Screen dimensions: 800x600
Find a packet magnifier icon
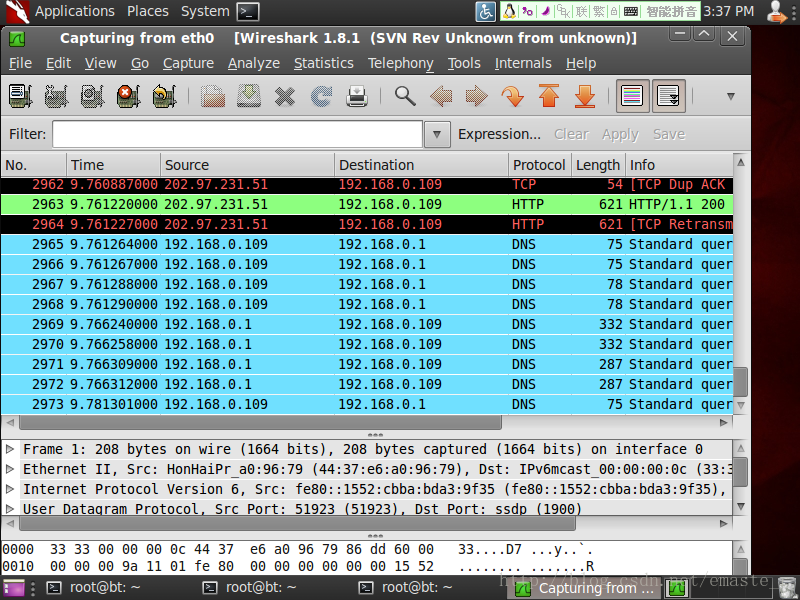[405, 96]
